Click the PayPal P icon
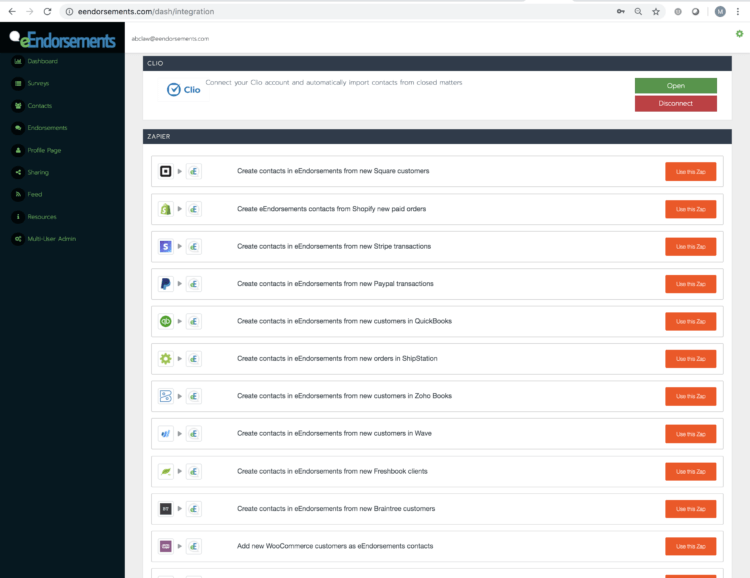 tap(165, 284)
